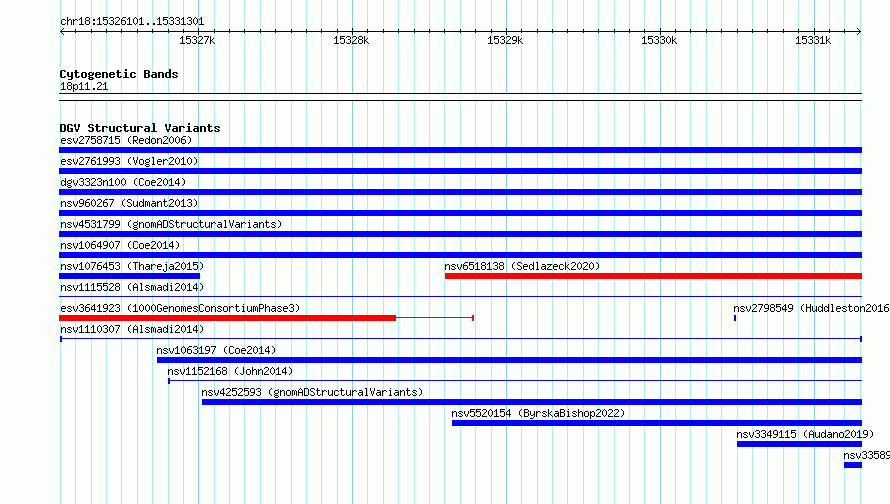Click the 15327k ruler tick label
The height and width of the screenshot is (504, 890).
[197, 40]
